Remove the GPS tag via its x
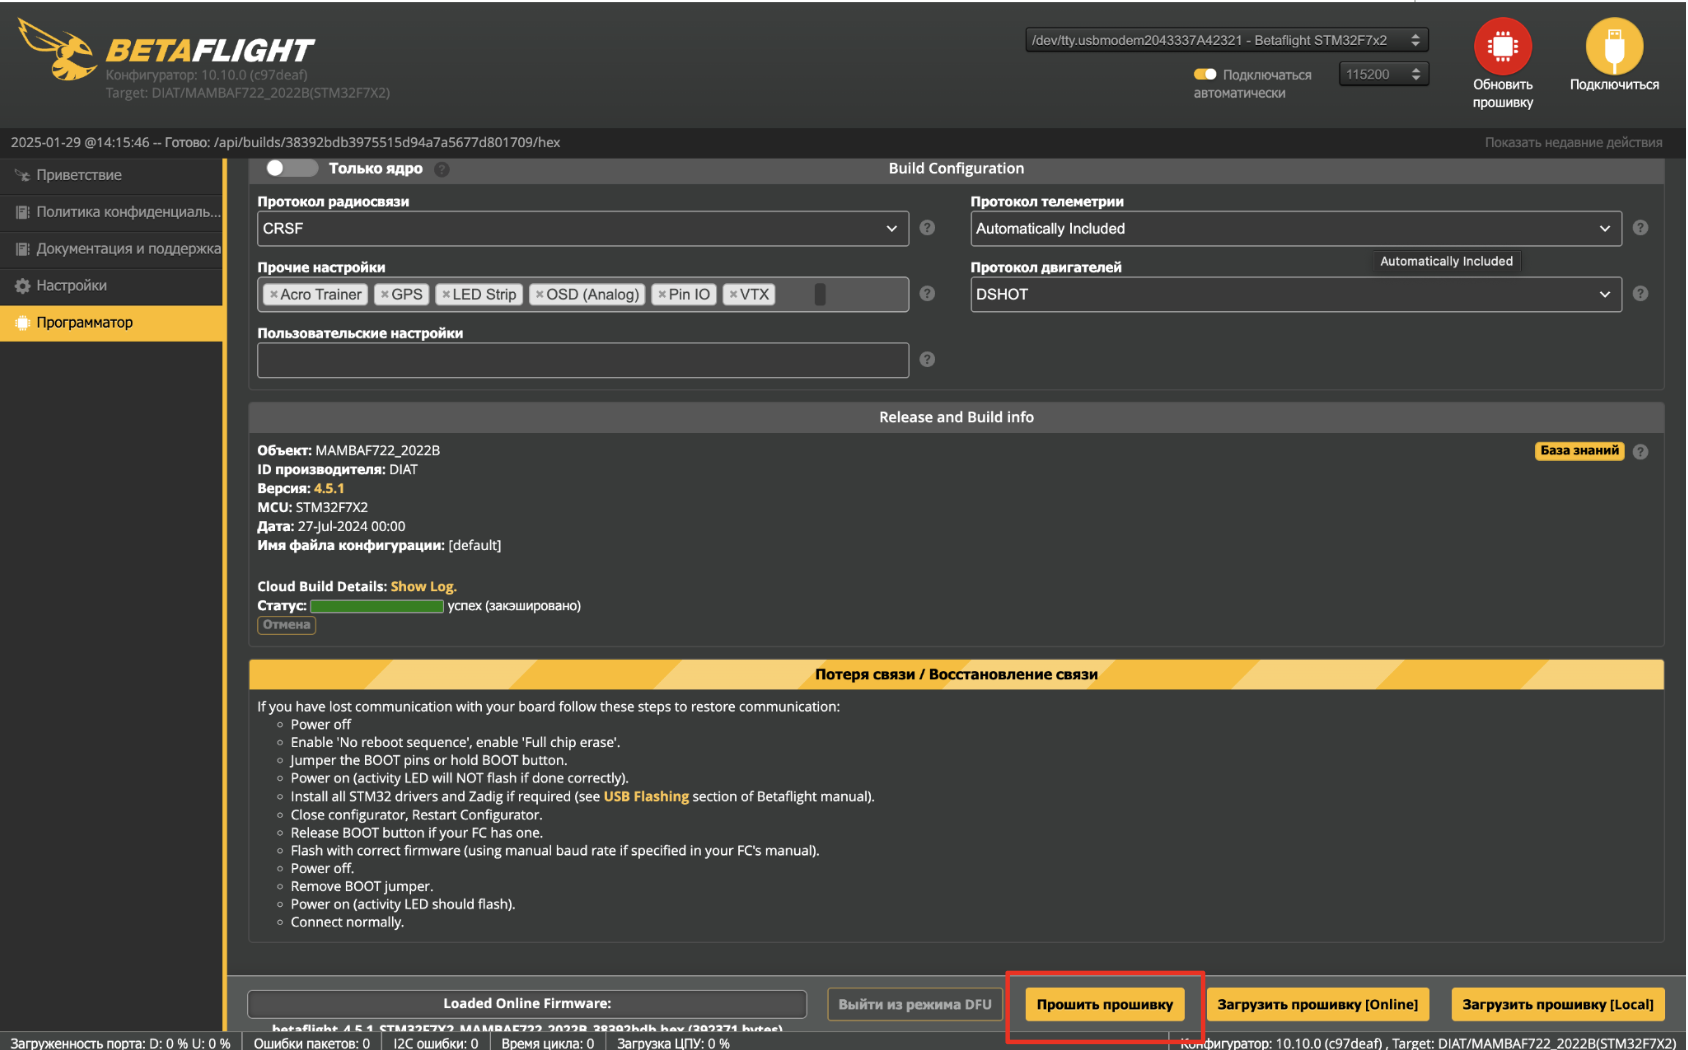 coord(384,295)
